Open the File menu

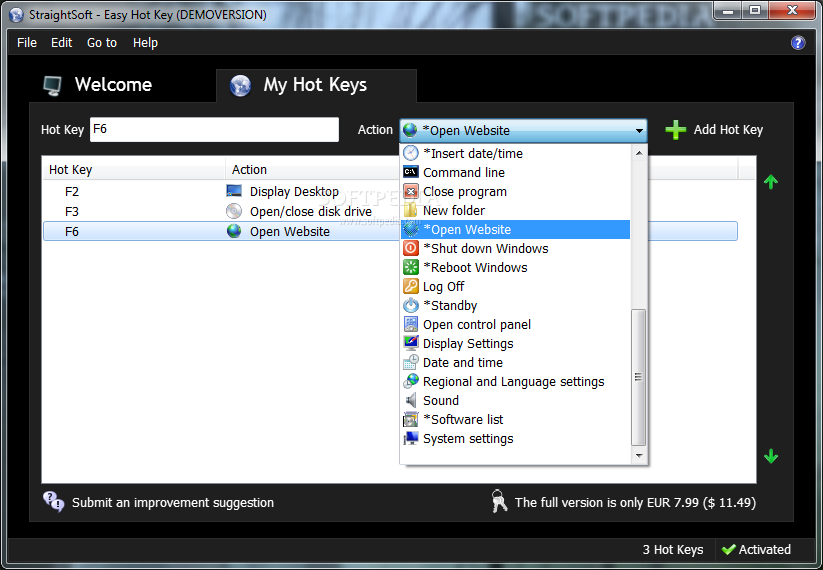pos(27,43)
